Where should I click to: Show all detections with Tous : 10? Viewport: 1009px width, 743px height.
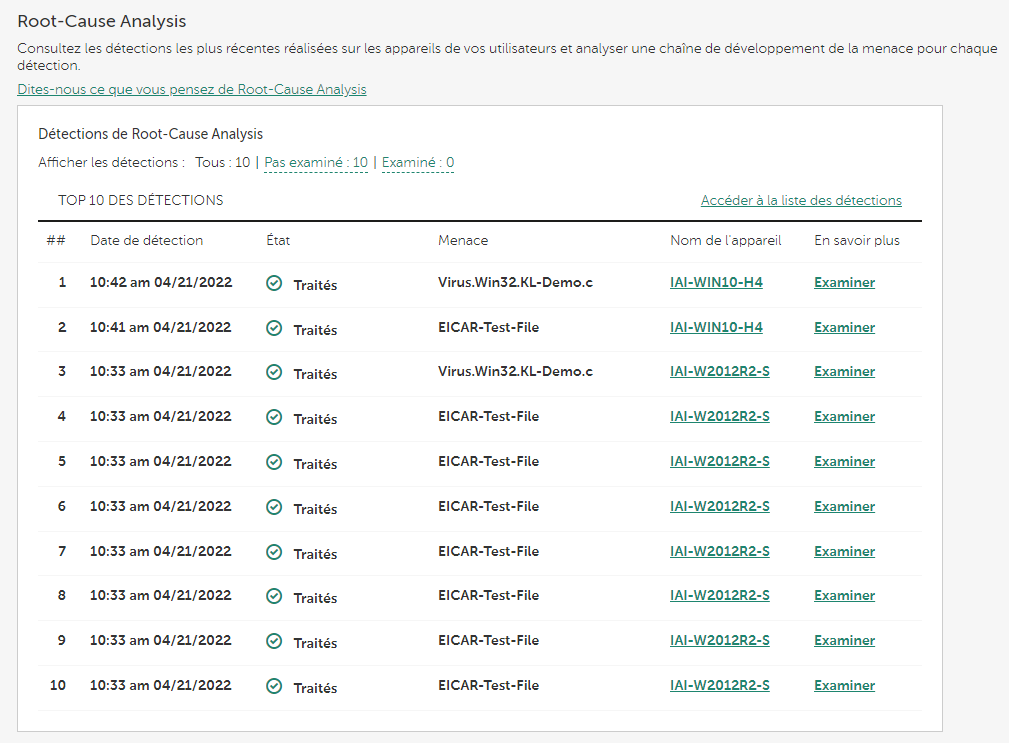pyautogui.click(x=222, y=163)
